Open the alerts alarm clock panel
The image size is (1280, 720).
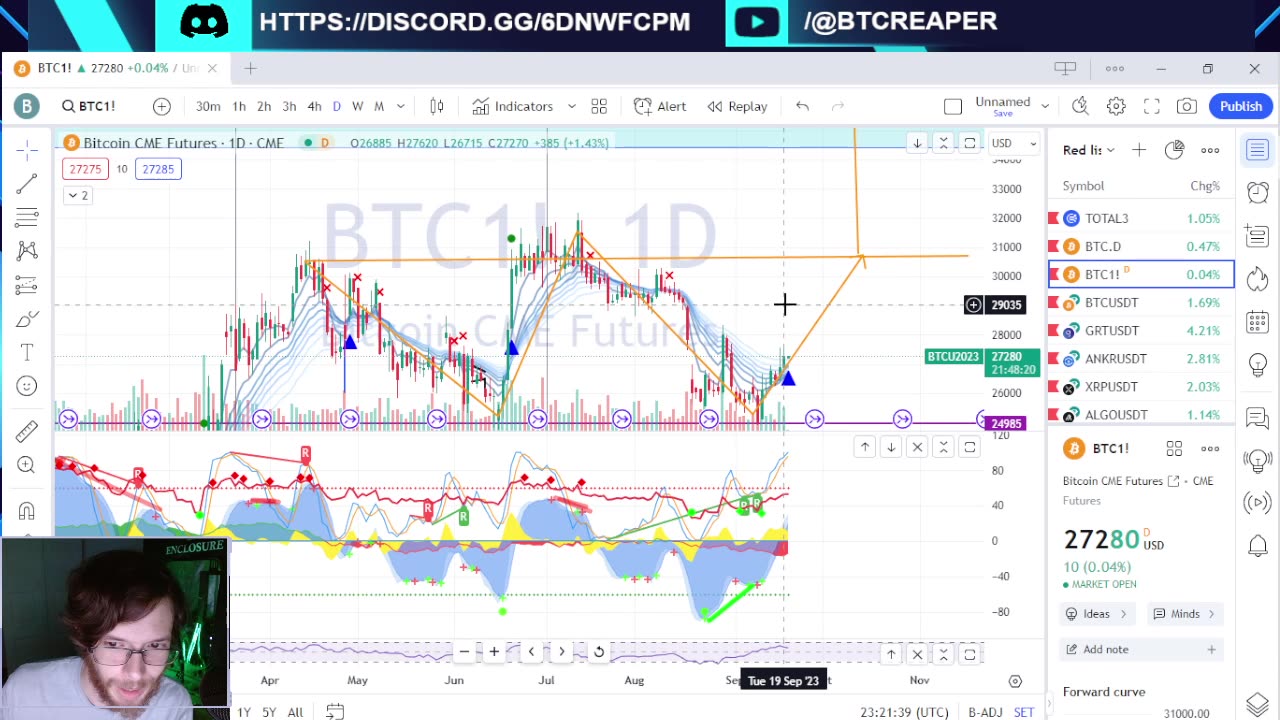point(1258,192)
